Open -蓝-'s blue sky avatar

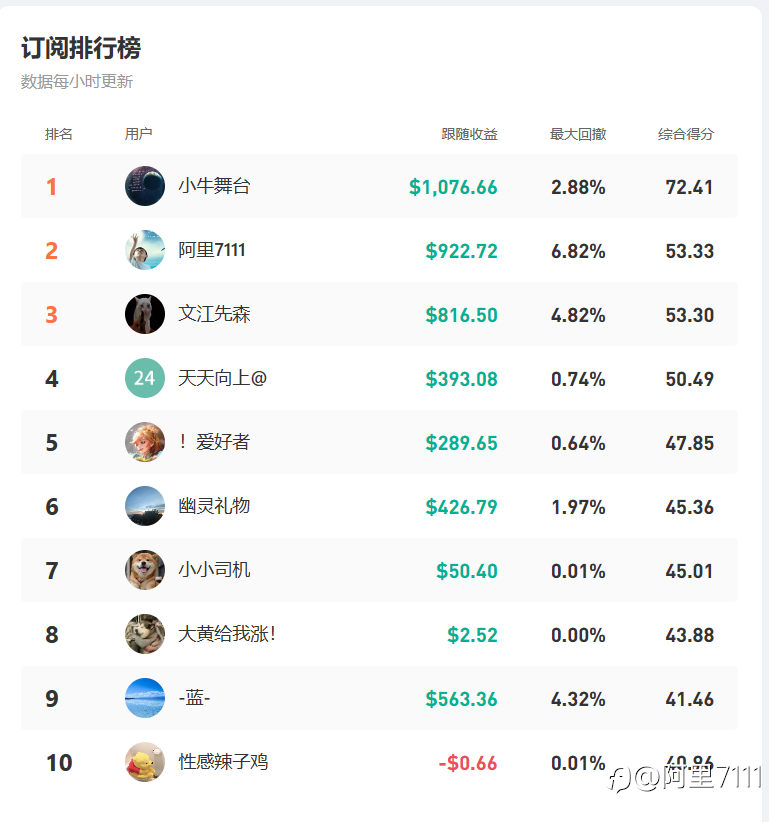[145, 698]
